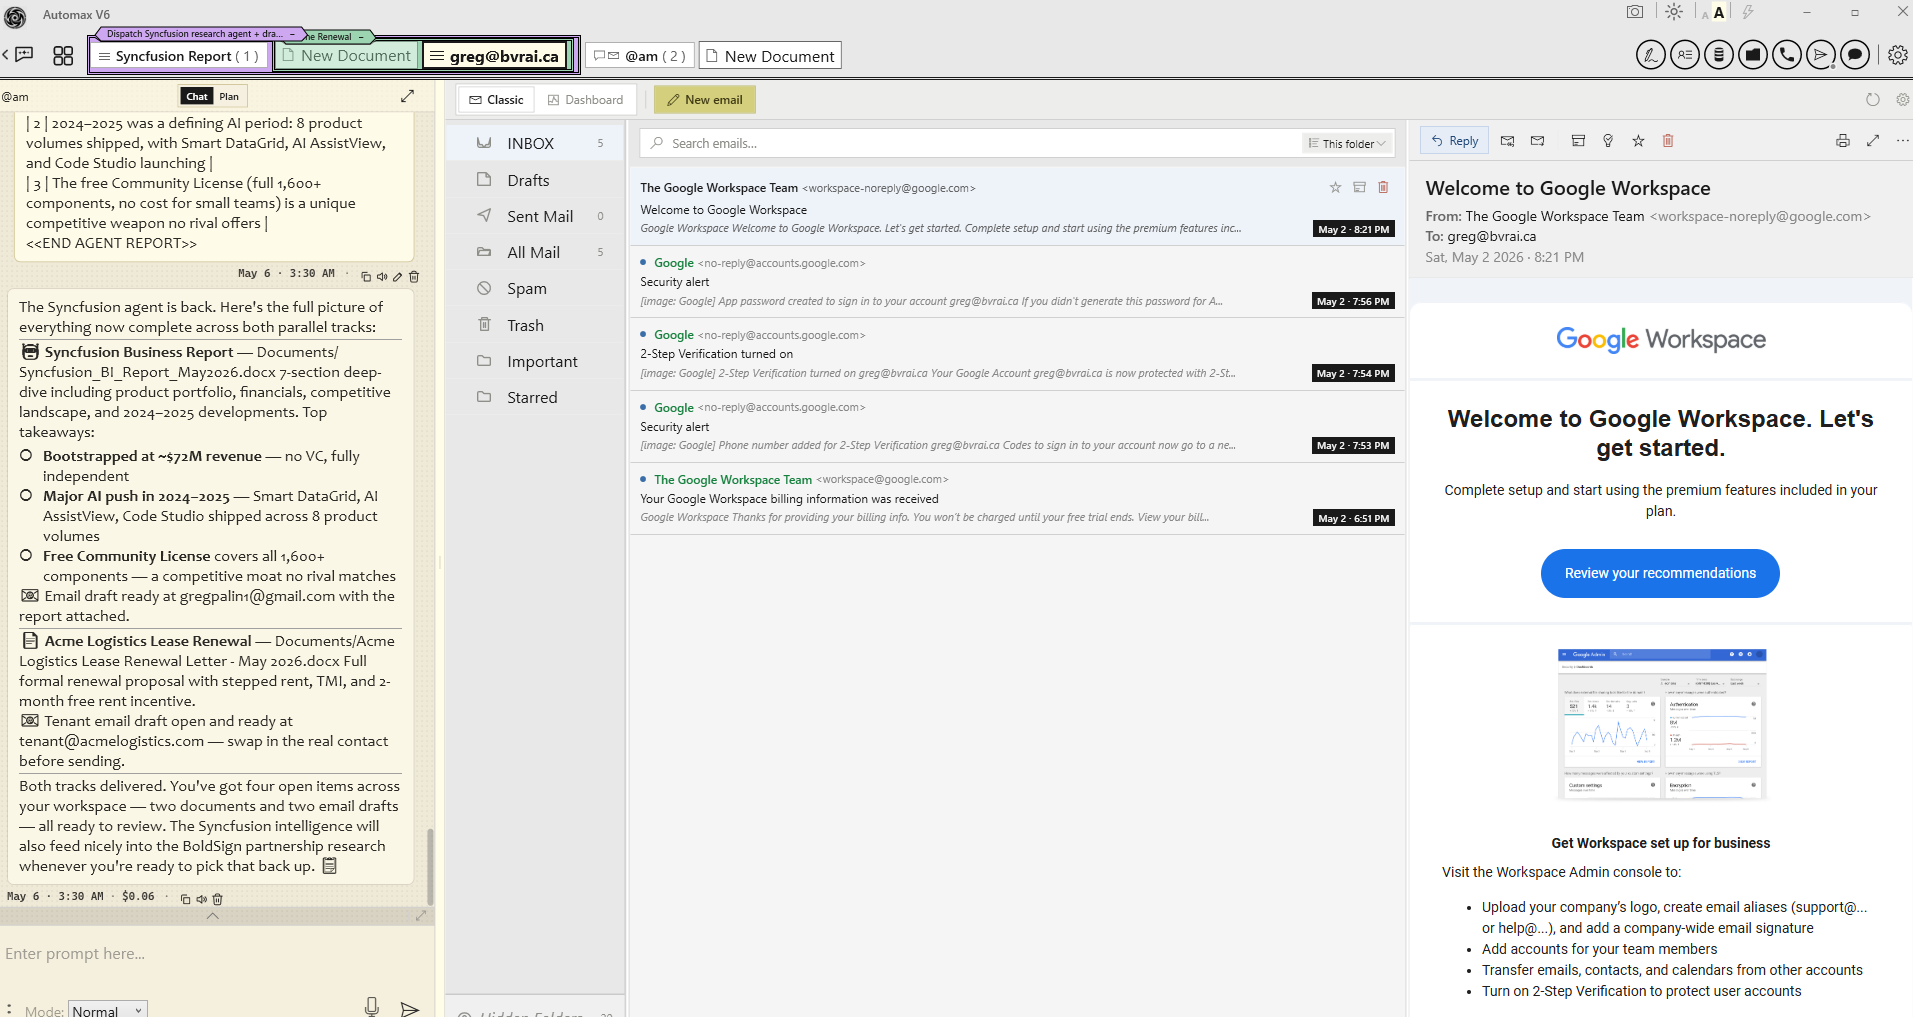The height and width of the screenshot is (1017, 1913).
Task: Click the lightbulb icon in email toolbar
Action: [x=1608, y=141]
